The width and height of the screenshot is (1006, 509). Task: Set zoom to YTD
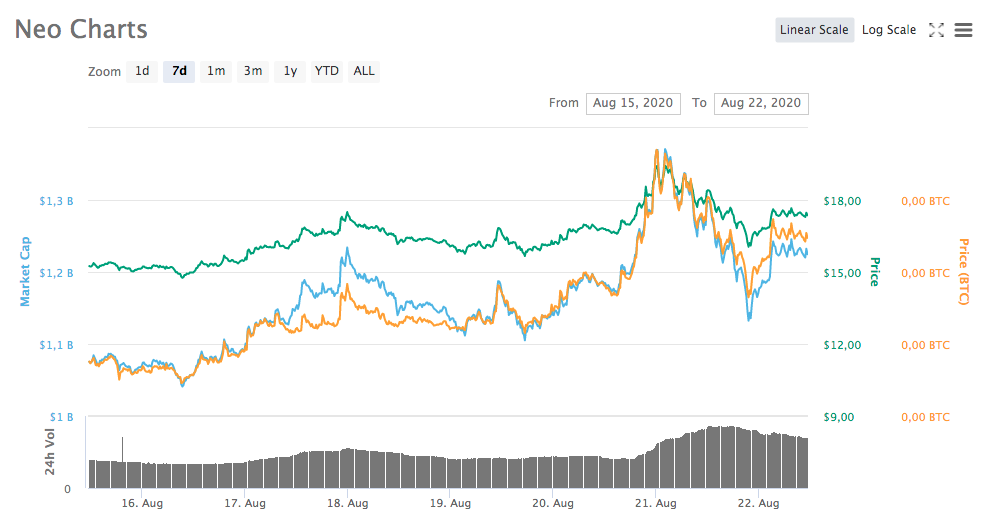[x=327, y=71]
